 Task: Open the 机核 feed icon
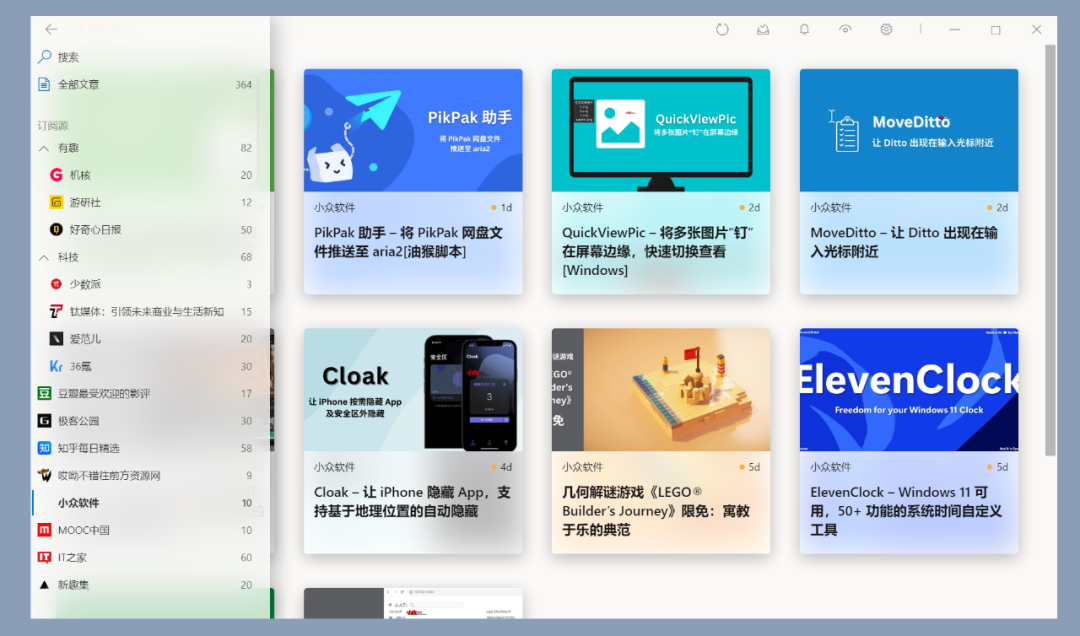click(56, 175)
